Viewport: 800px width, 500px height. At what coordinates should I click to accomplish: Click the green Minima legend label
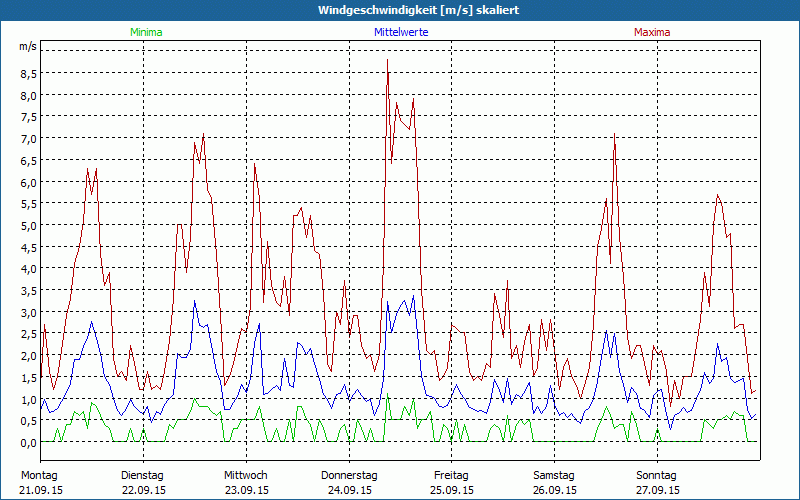[145, 32]
